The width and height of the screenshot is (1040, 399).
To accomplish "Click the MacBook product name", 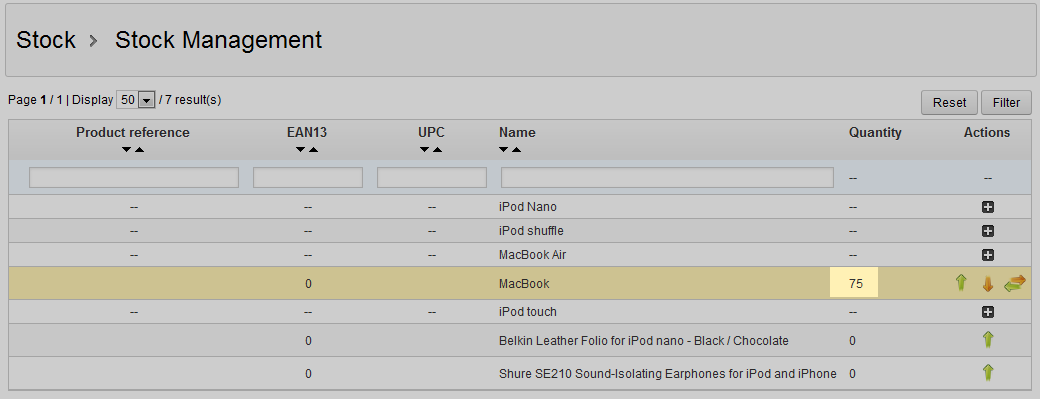I will [524, 284].
